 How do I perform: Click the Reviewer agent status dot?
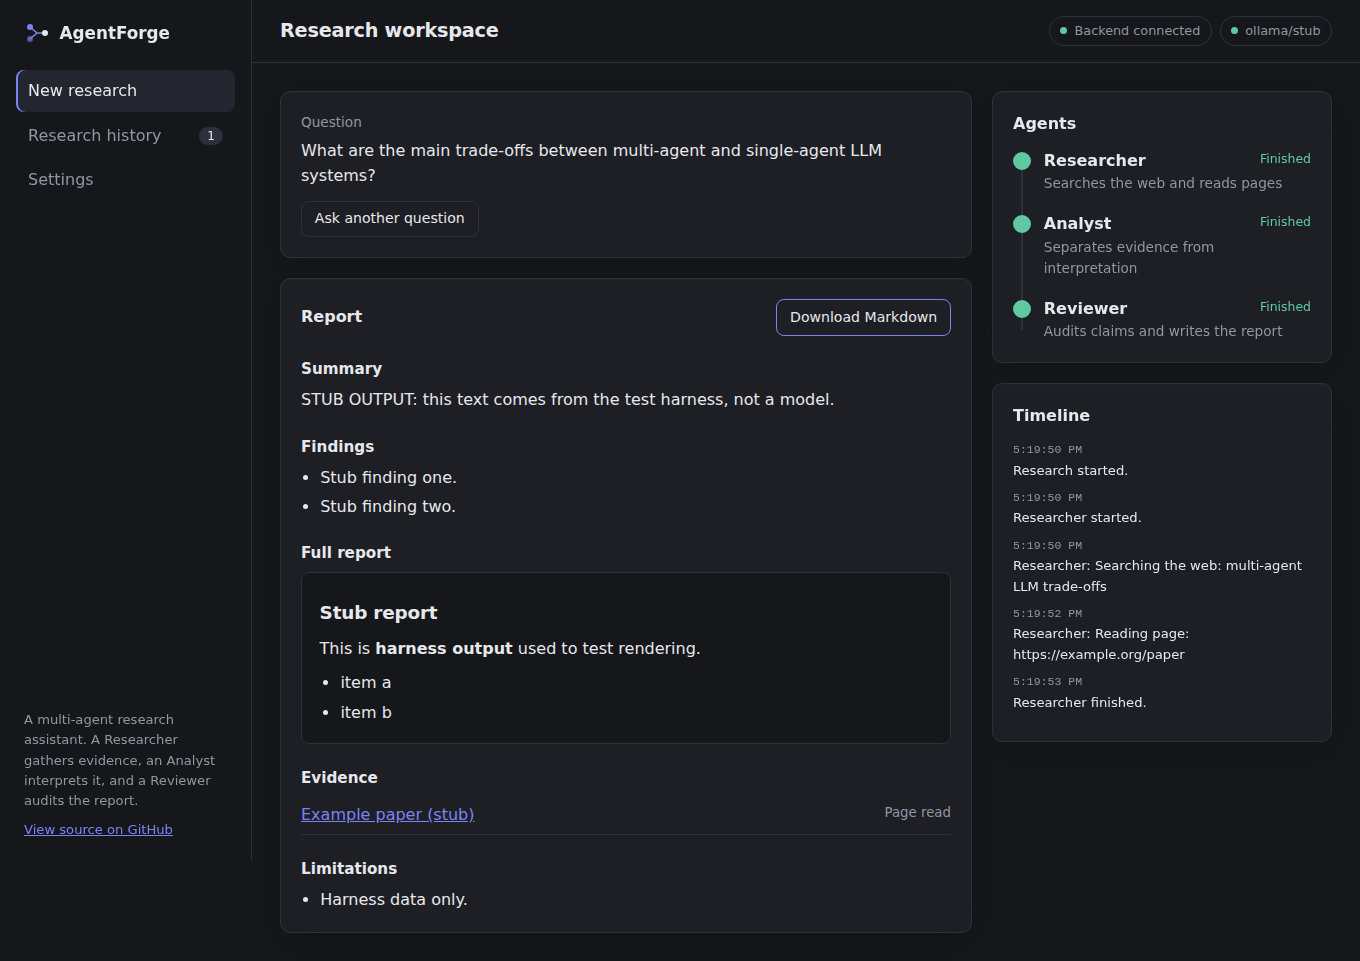click(x=1022, y=309)
